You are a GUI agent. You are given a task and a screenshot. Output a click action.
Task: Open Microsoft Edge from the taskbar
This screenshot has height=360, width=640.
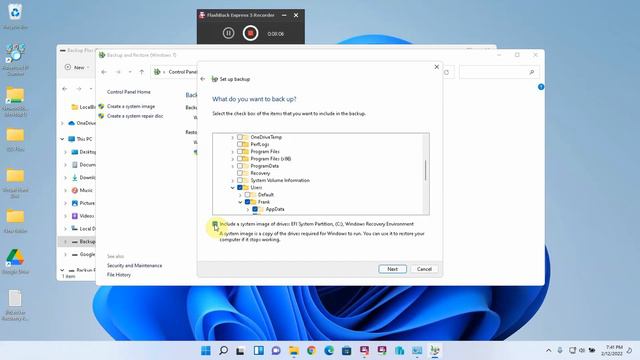(329, 350)
